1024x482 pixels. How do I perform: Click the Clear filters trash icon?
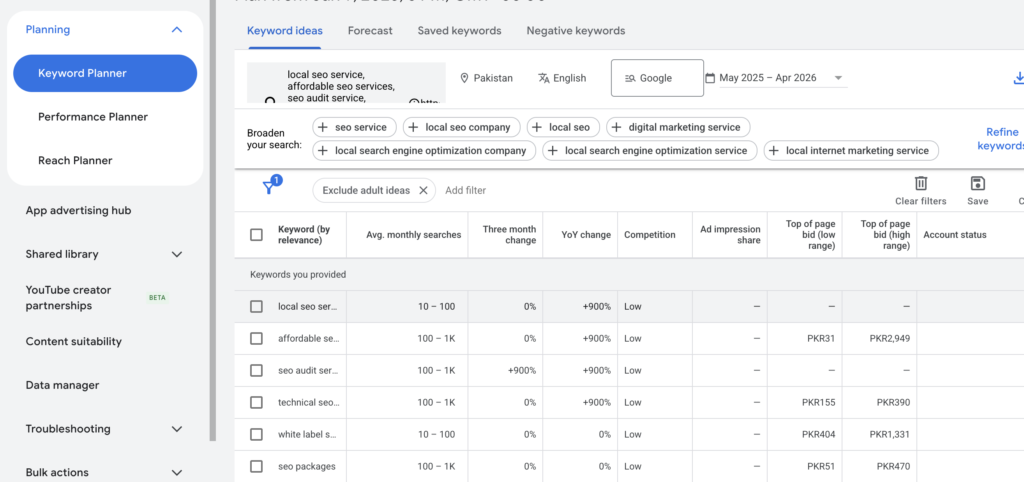(x=920, y=183)
